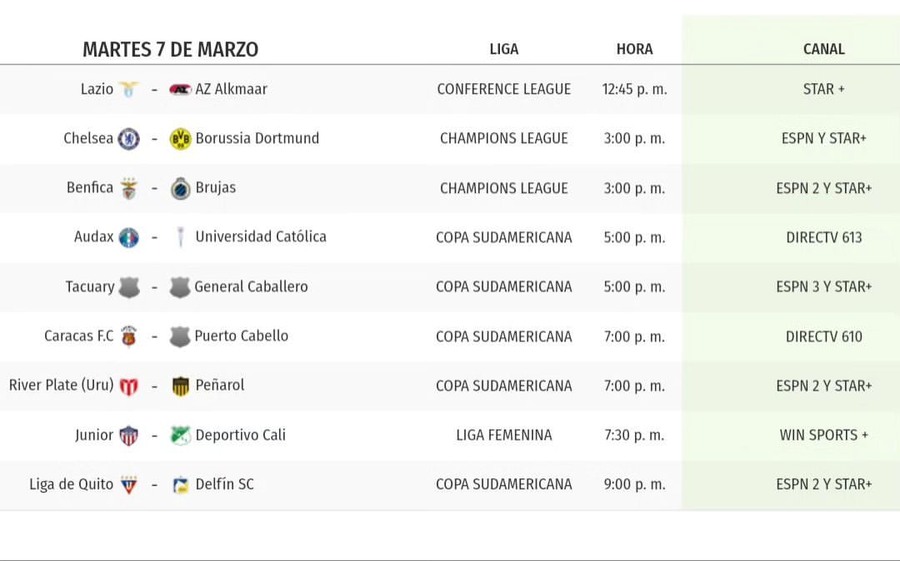Click the CANAL column header
This screenshot has width=900, height=561.
(x=824, y=49)
